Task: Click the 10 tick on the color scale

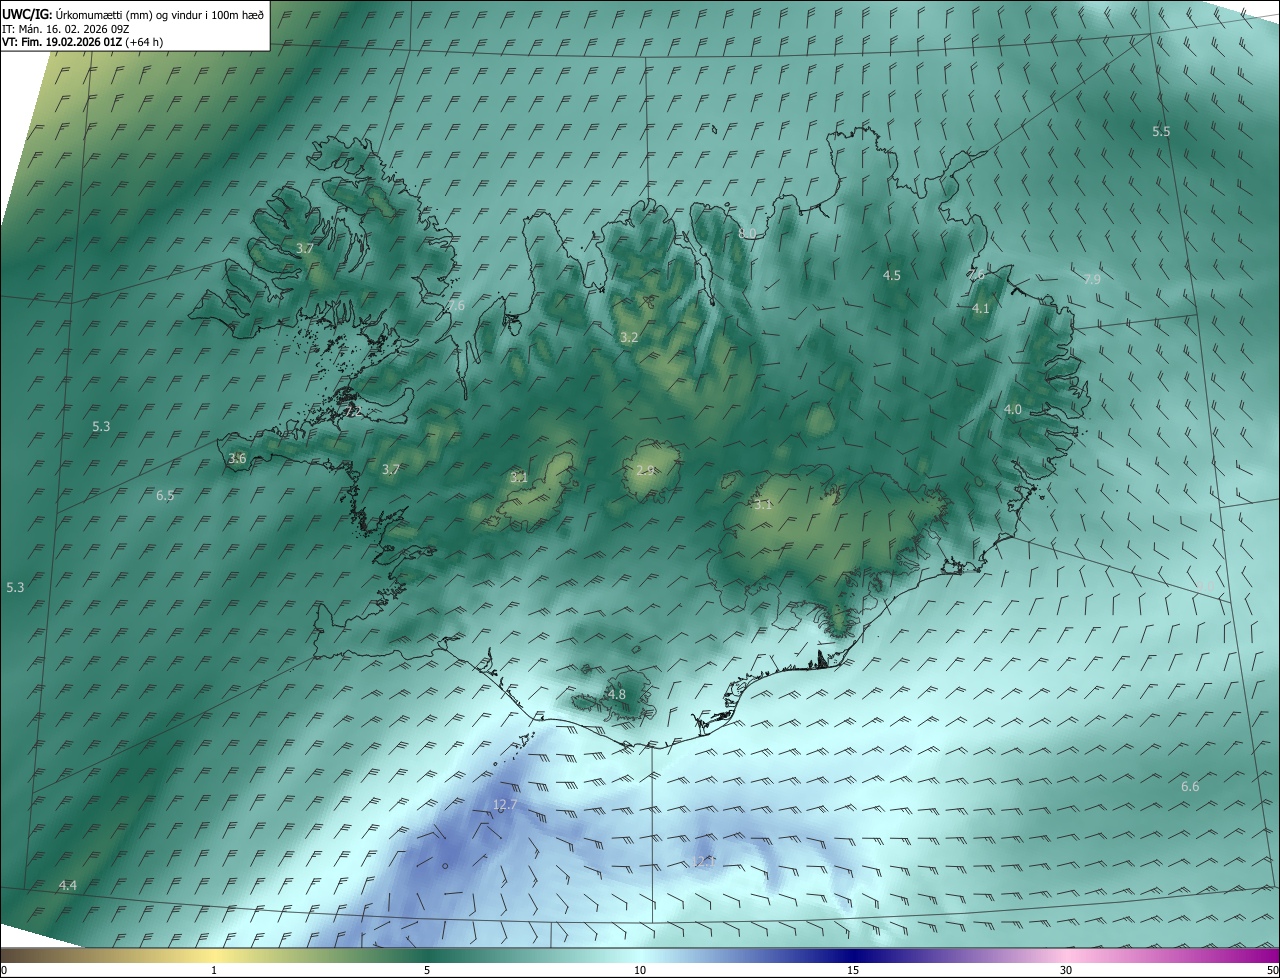Action: (640, 970)
